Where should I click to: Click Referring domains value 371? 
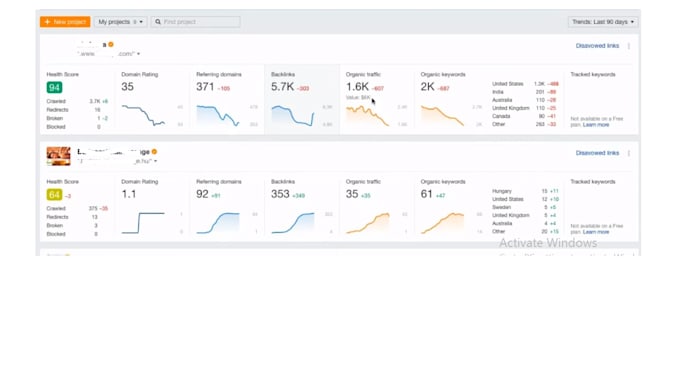(x=205, y=87)
